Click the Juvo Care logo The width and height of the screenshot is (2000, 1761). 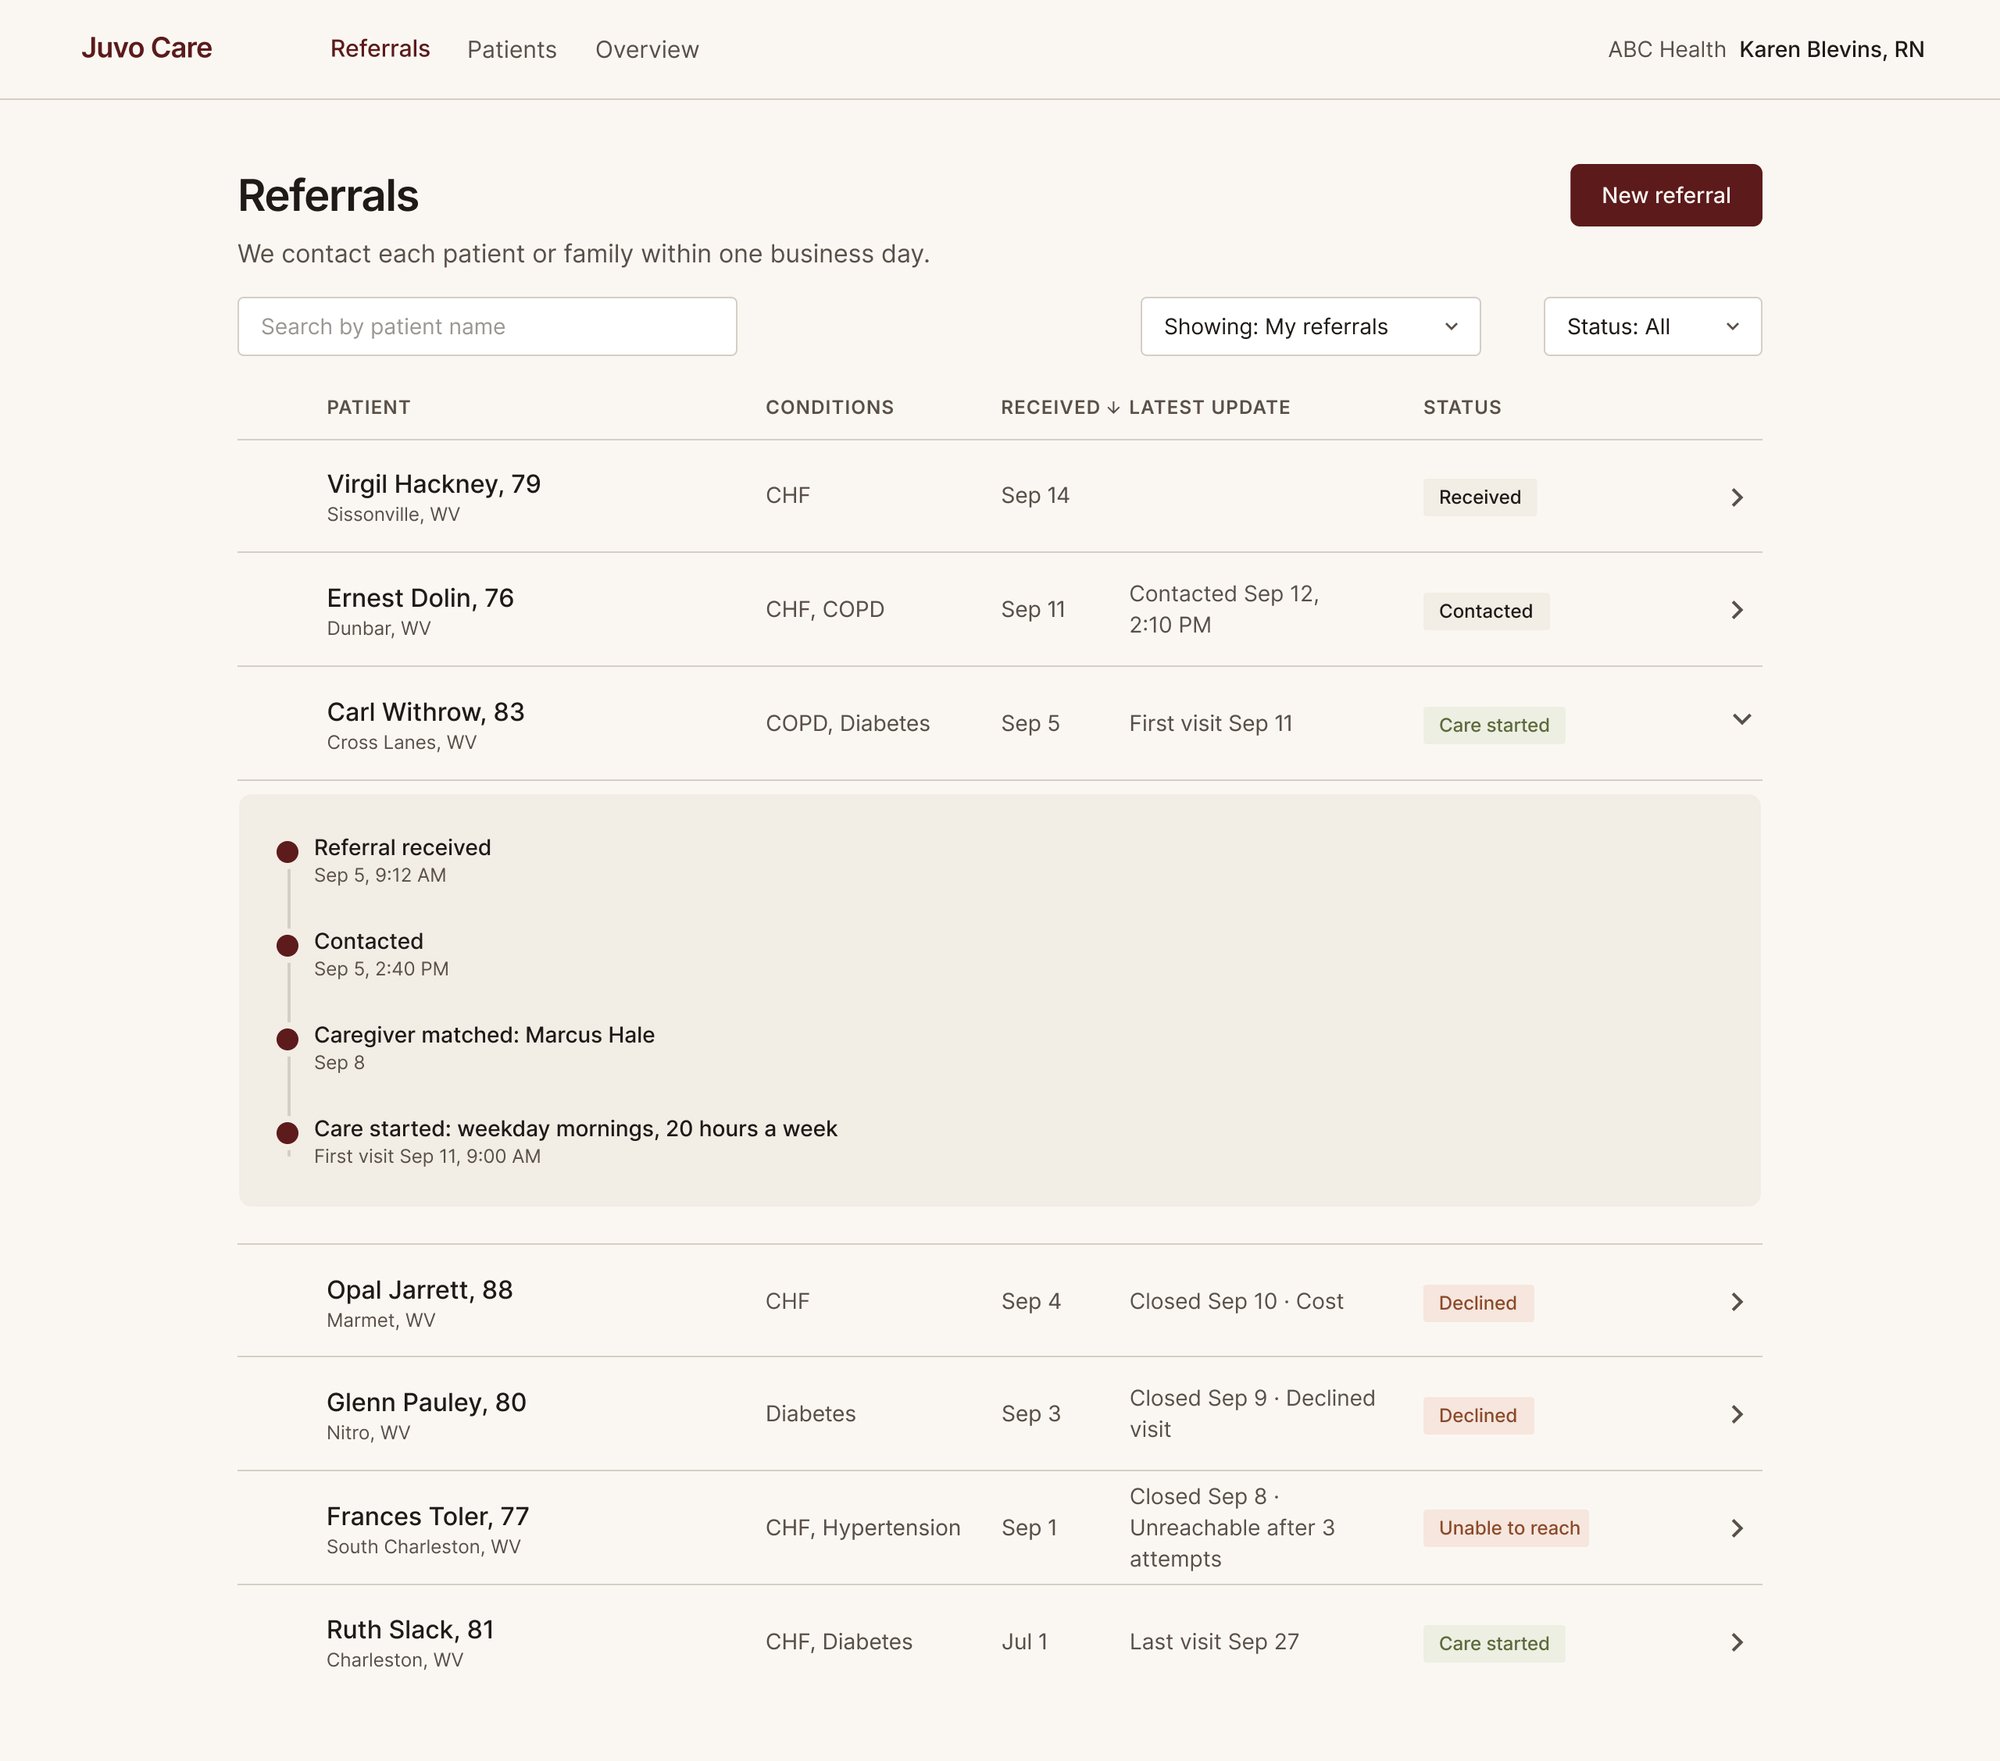pyautogui.click(x=147, y=48)
